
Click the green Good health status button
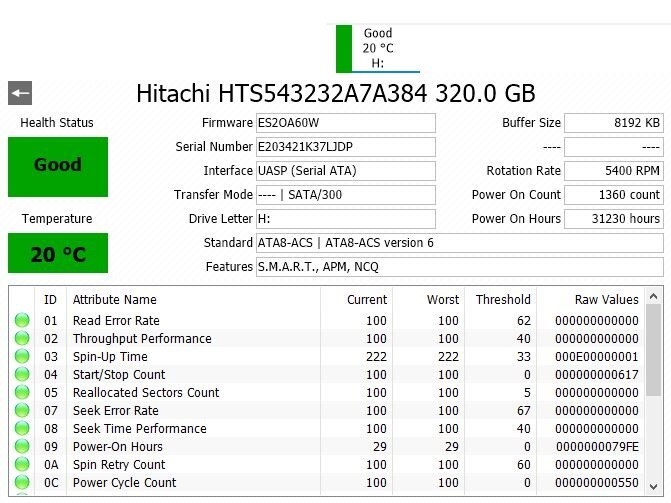(x=58, y=167)
